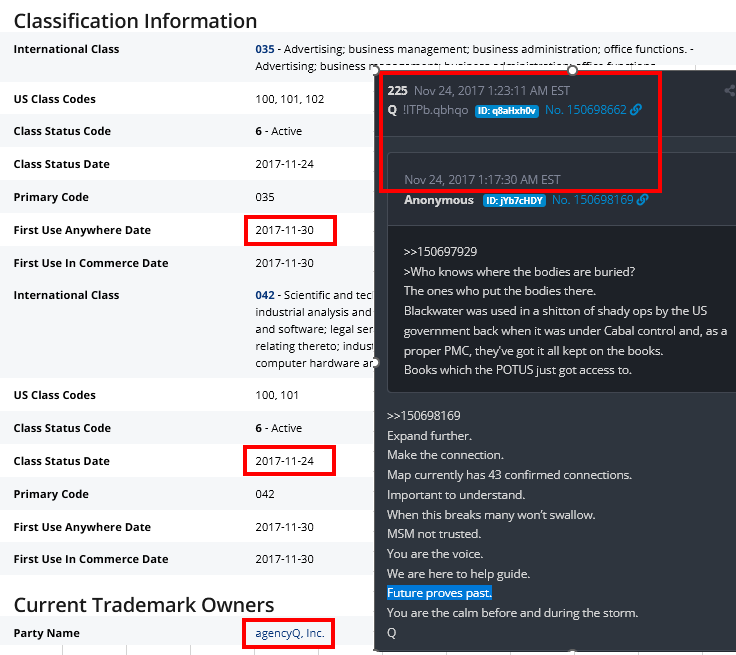Viewport: 736px width, 655px height.
Task: Click the 'Current Trademark Owners' heading
Action: pyautogui.click(x=144, y=605)
